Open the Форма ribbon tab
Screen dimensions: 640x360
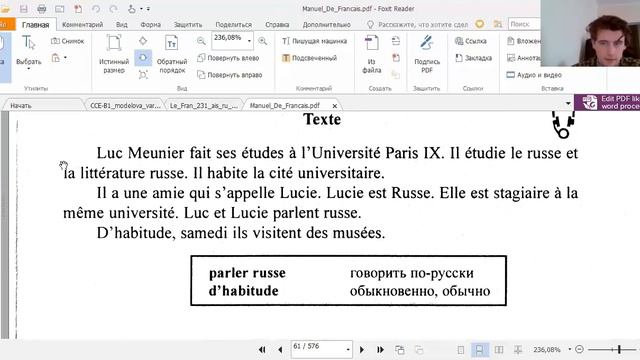coord(151,24)
